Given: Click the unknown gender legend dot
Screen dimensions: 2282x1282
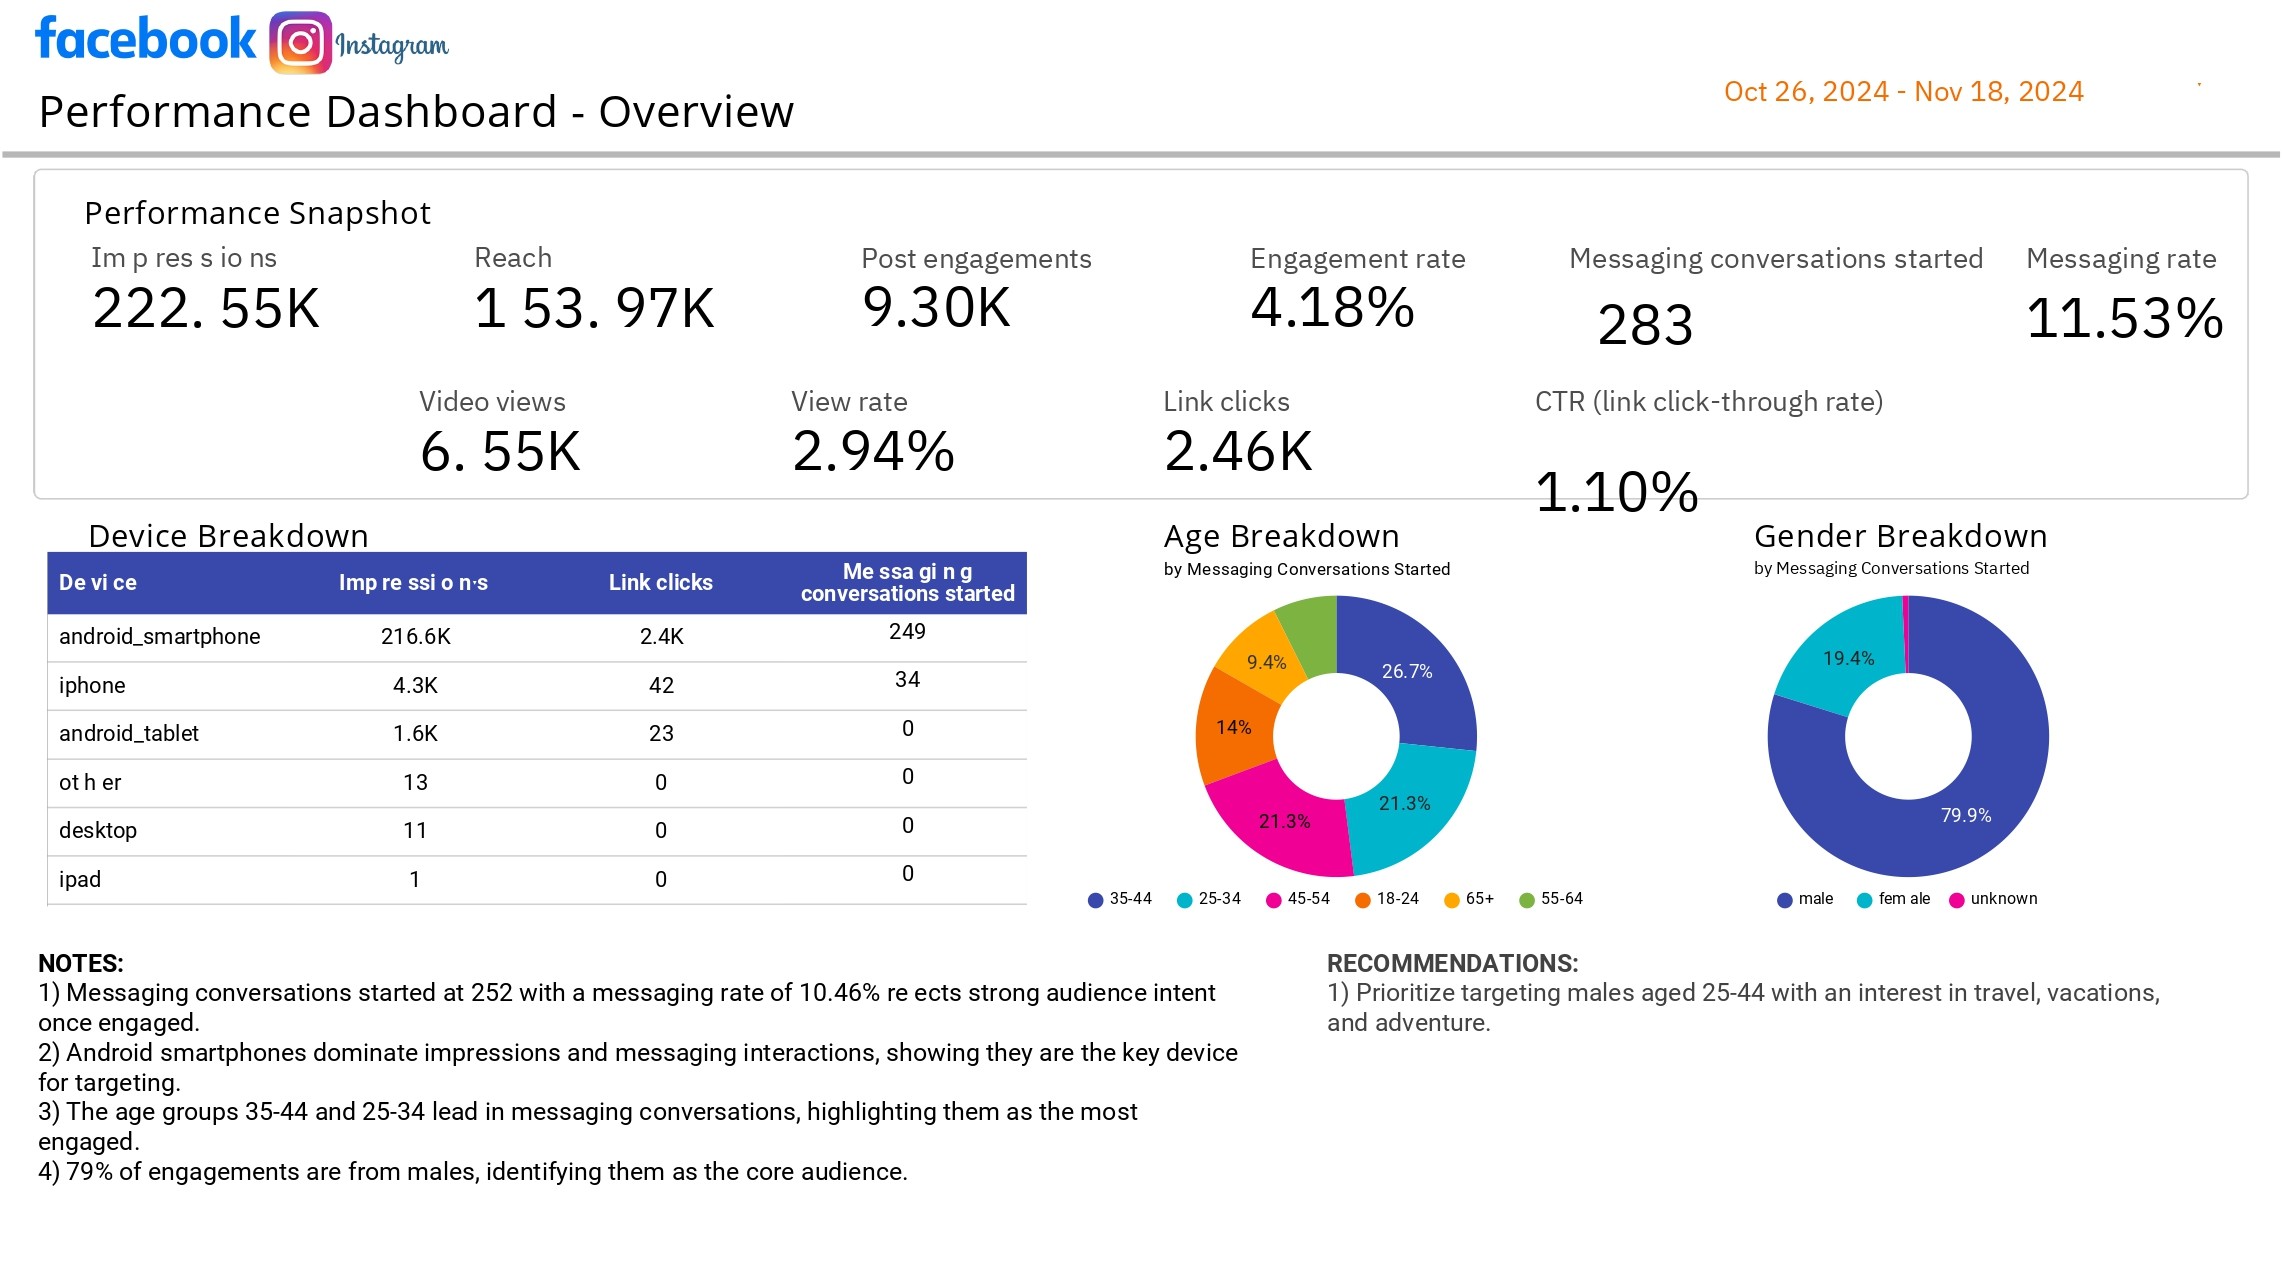Looking at the screenshot, I should point(1956,900).
